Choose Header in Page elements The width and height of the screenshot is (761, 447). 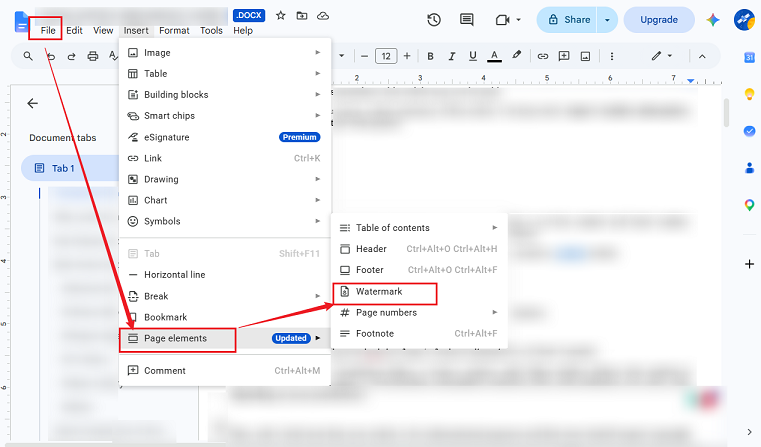point(419,248)
